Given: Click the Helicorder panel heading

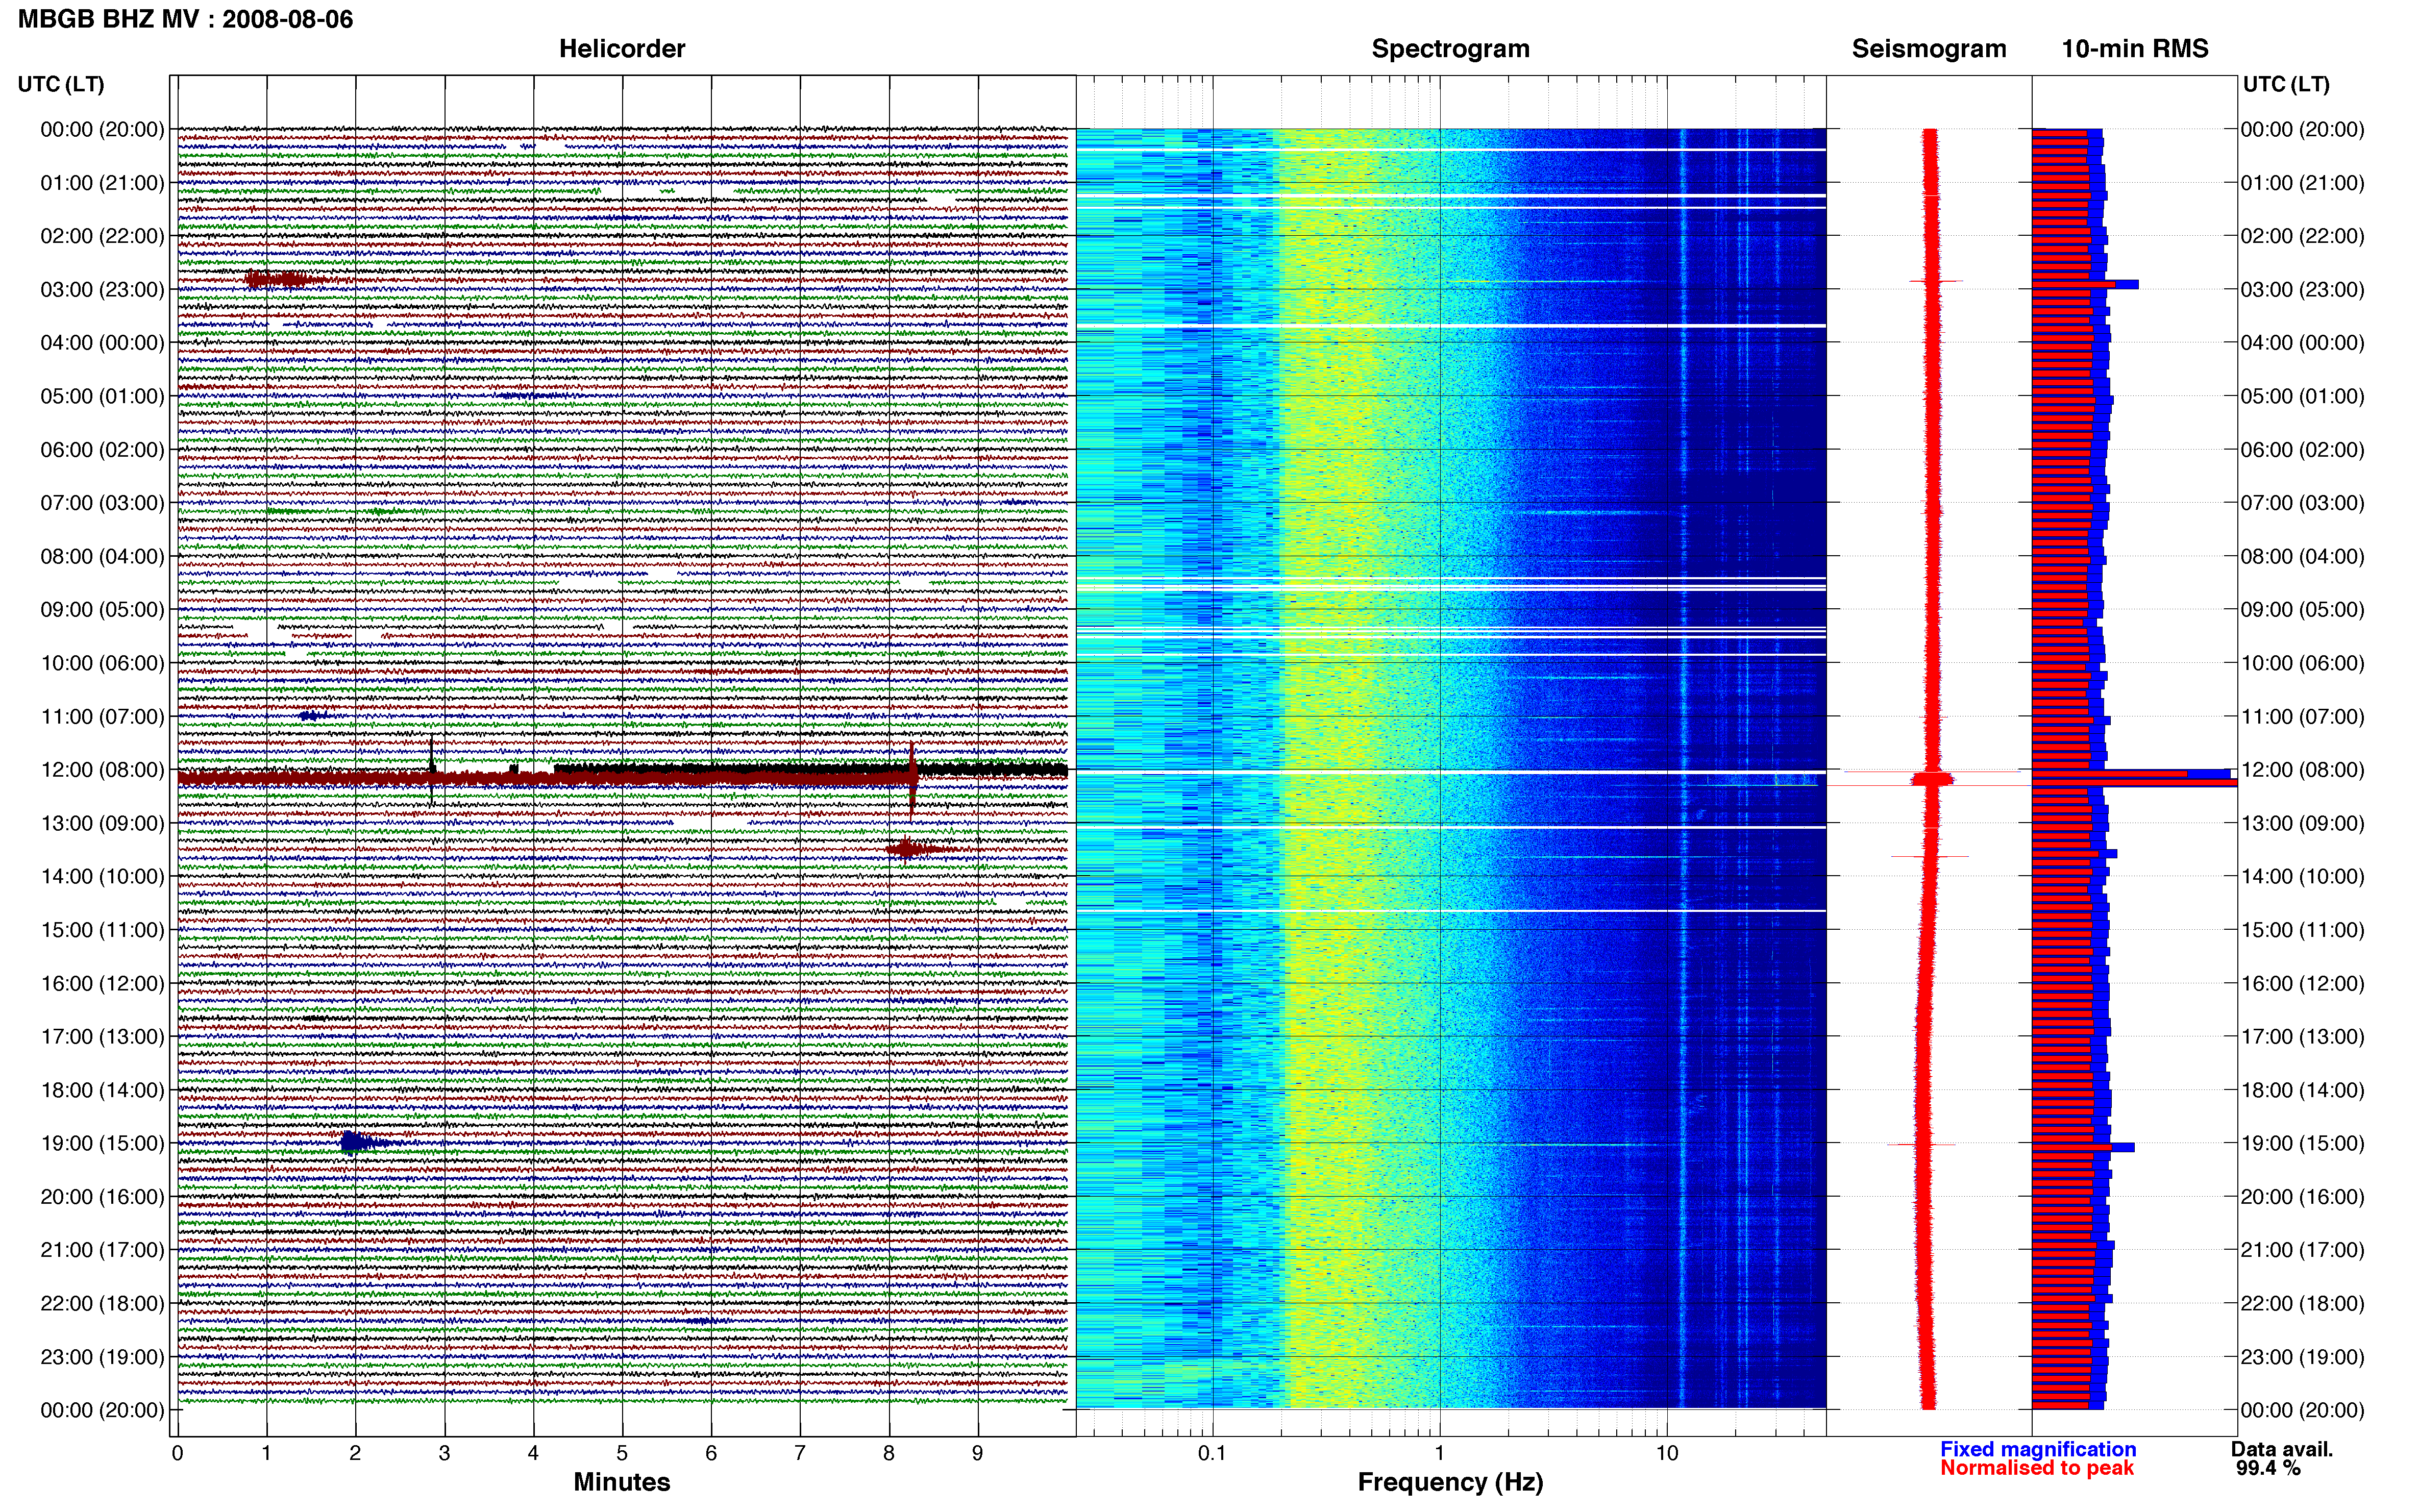Looking at the screenshot, I should click(x=622, y=49).
